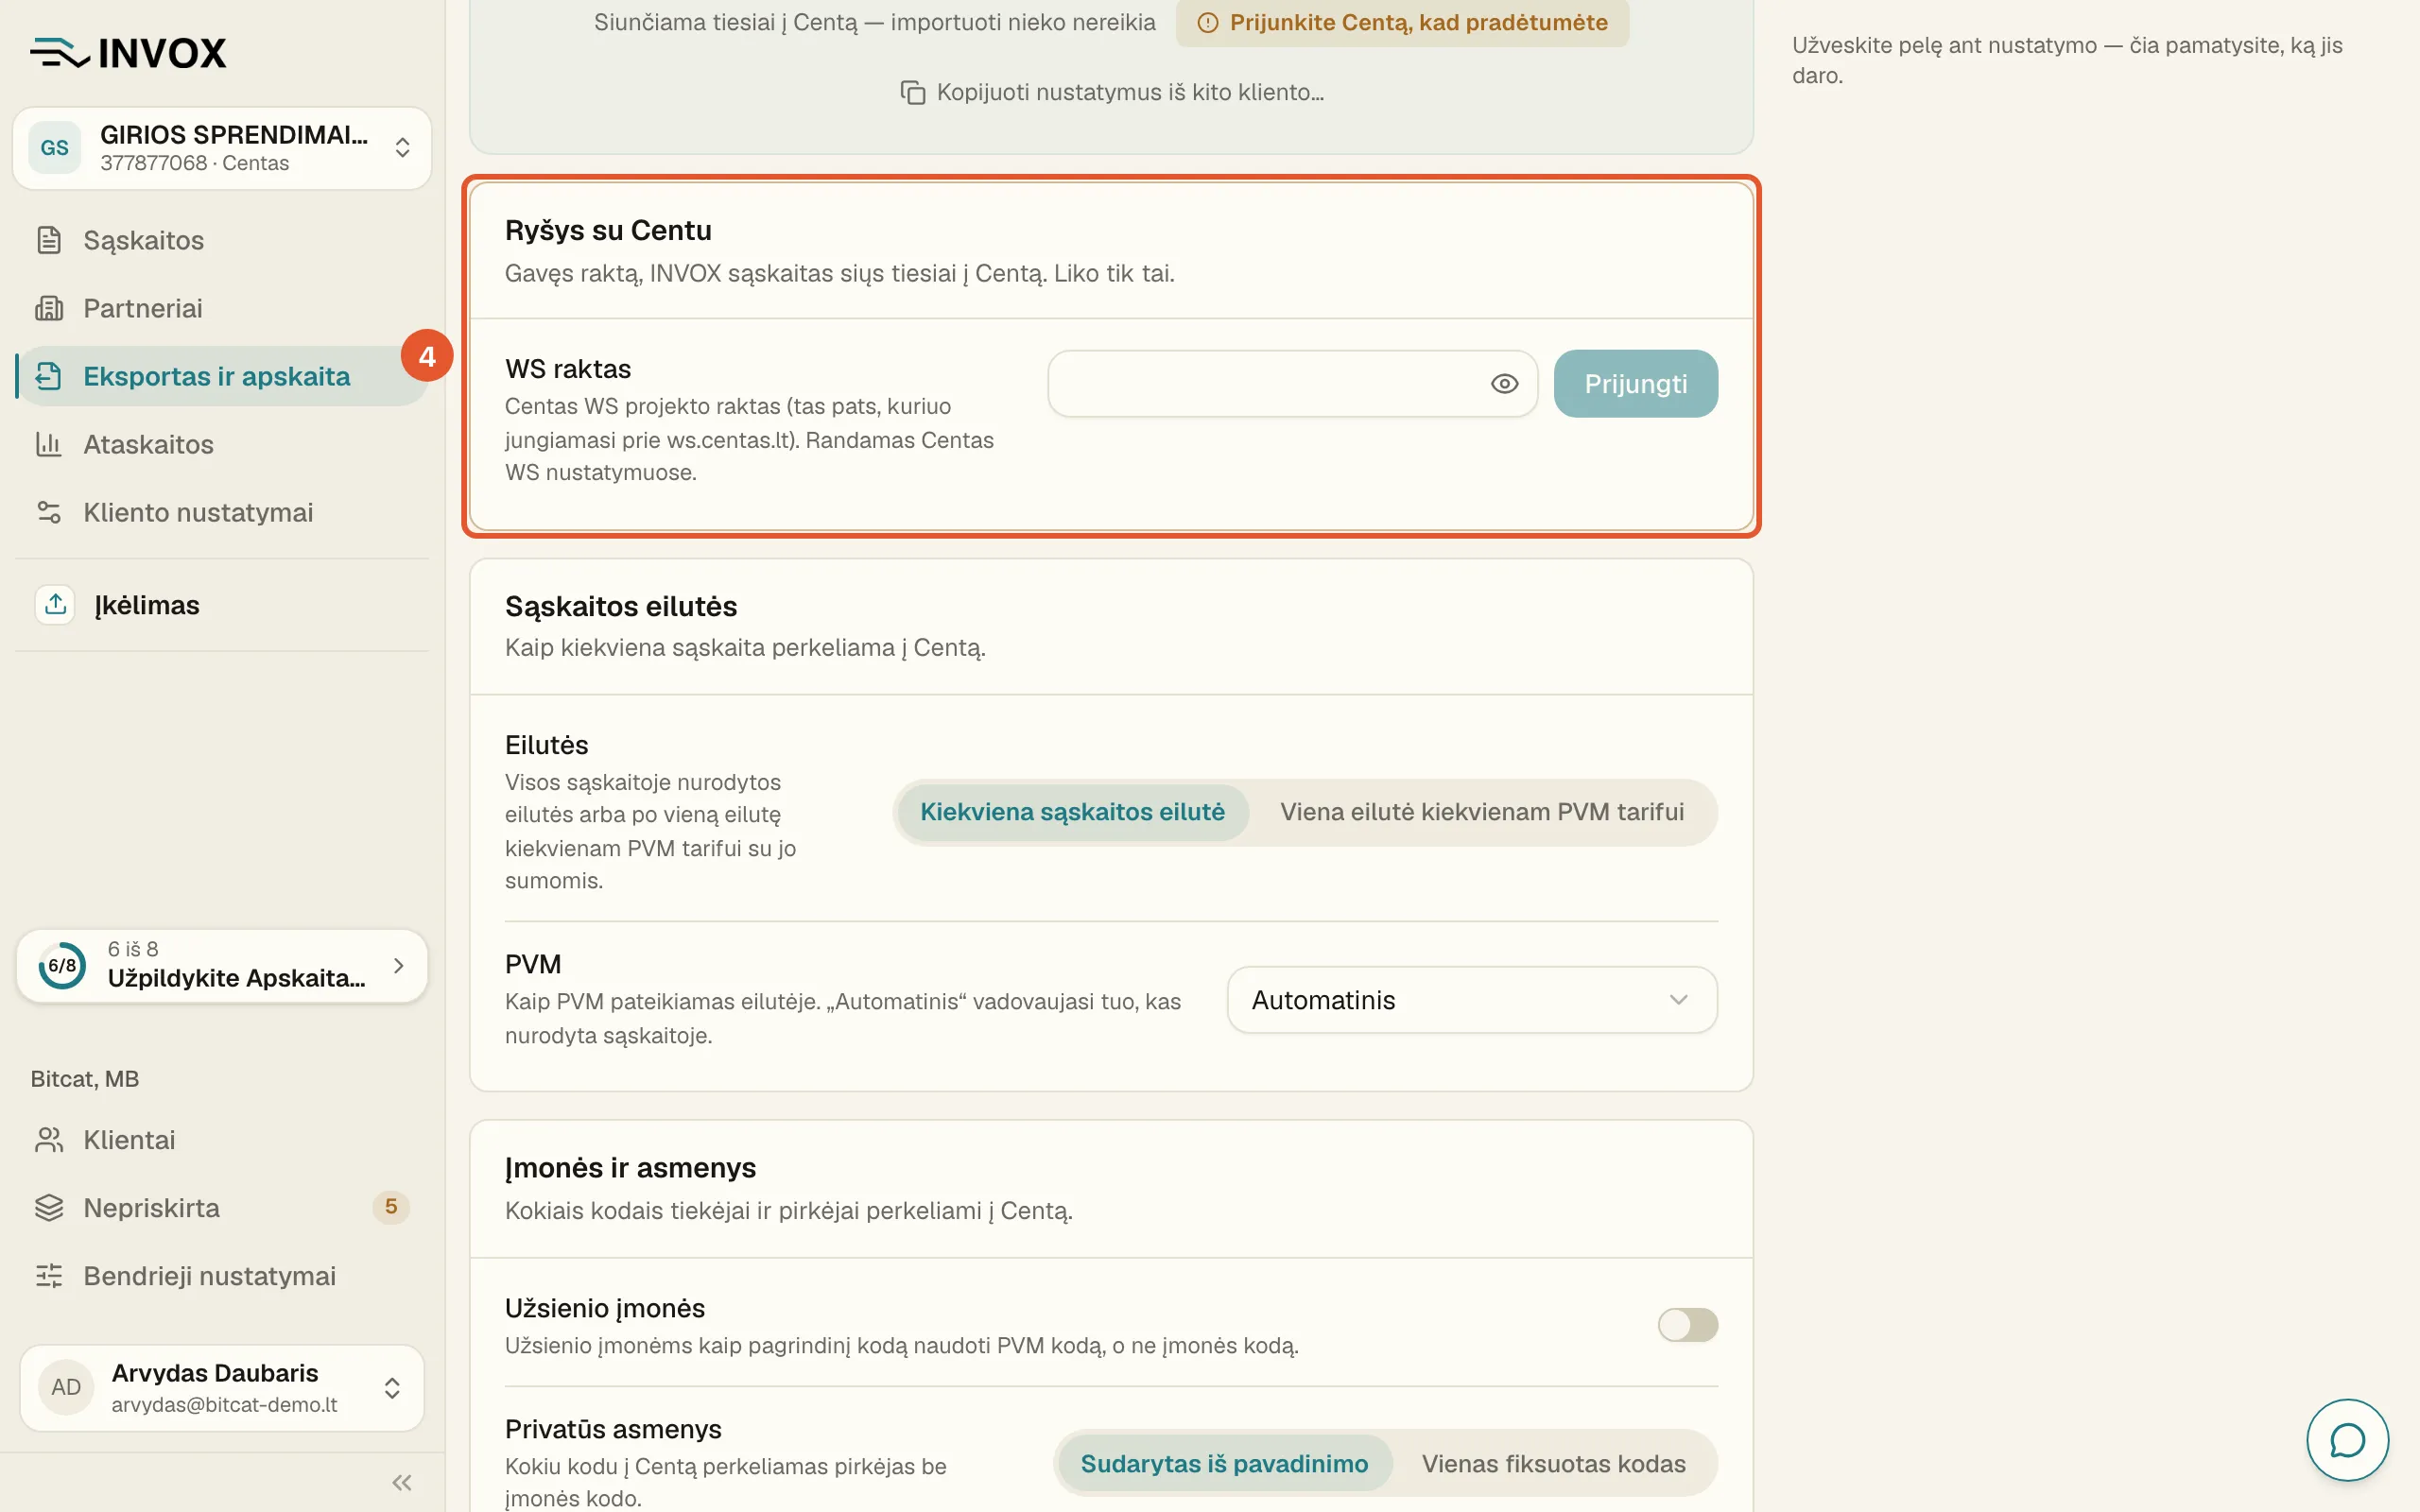This screenshot has height=1512, width=2420.
Task: Click the 6/8 progress ring
Action: pyautogui.click(x=62, y=966)
